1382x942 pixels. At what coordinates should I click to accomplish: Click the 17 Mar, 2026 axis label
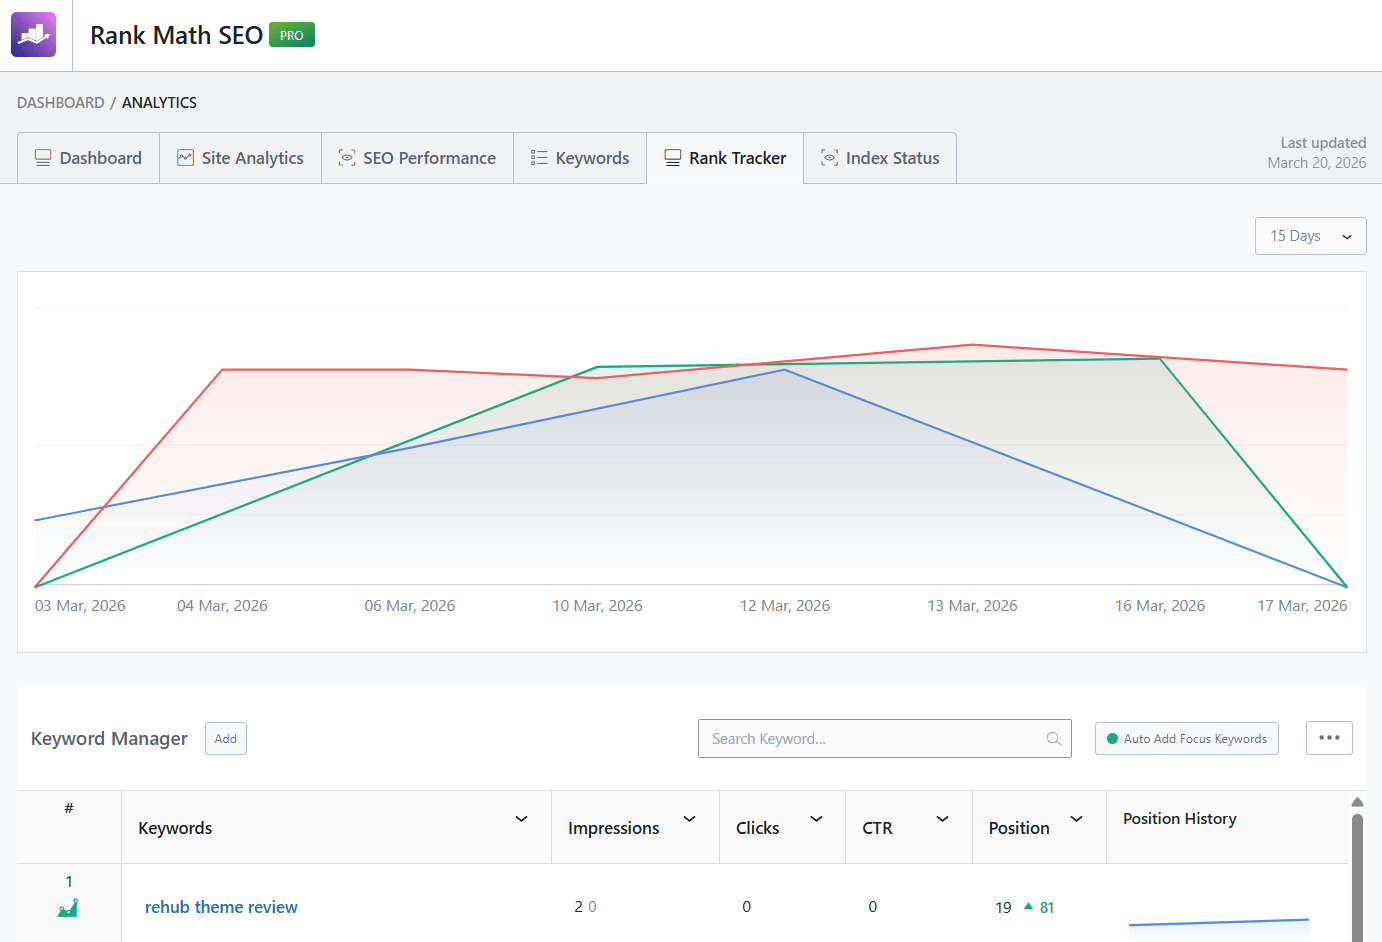click(x=1302, y=606)
